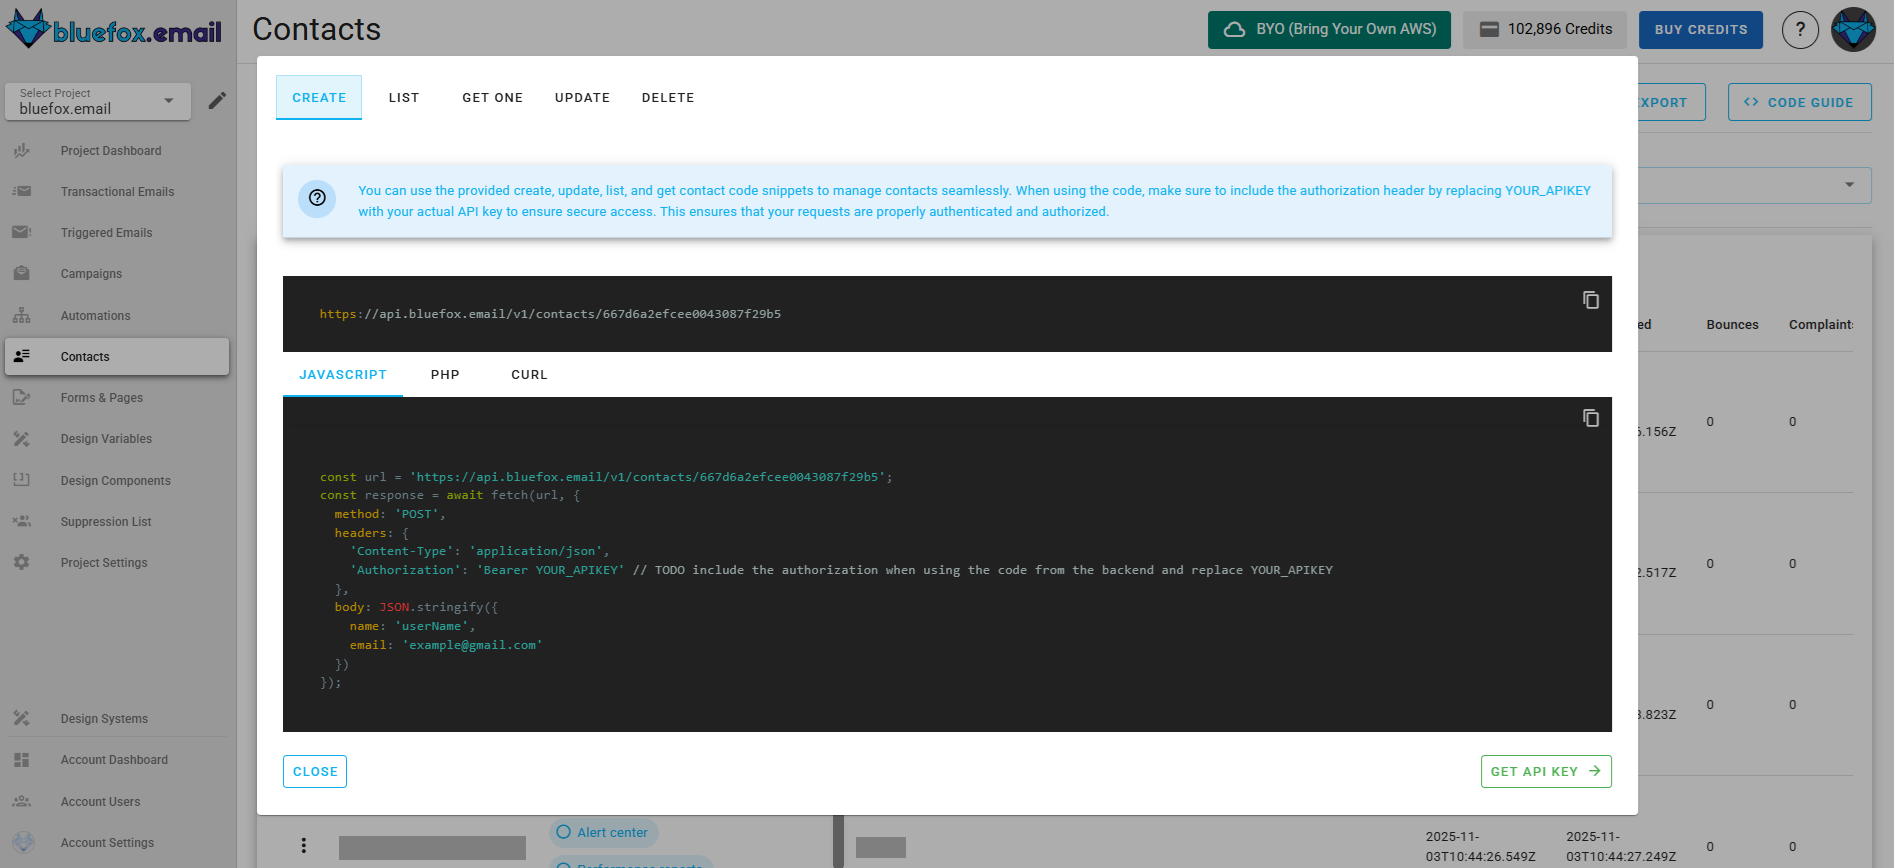Switch to the LIST tab
This screenshot has width=1894, height=868.
(404, 97)
